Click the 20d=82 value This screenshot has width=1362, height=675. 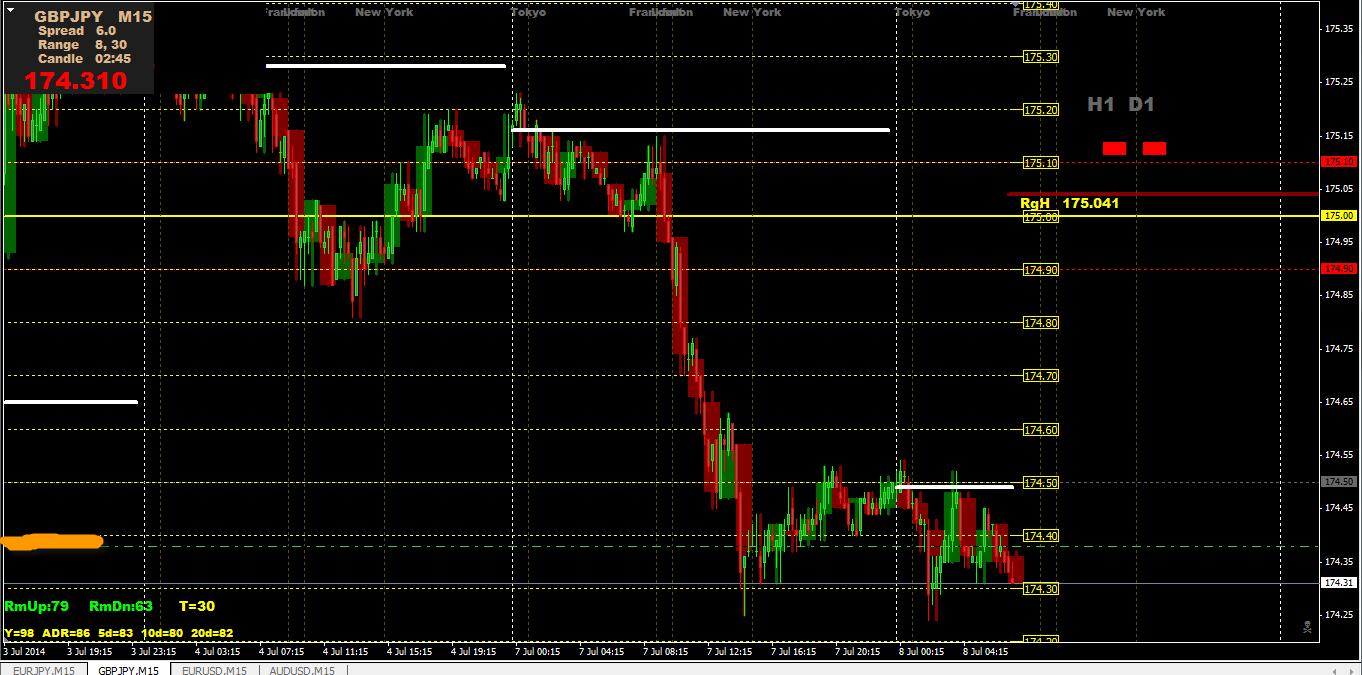click(212, 633)
